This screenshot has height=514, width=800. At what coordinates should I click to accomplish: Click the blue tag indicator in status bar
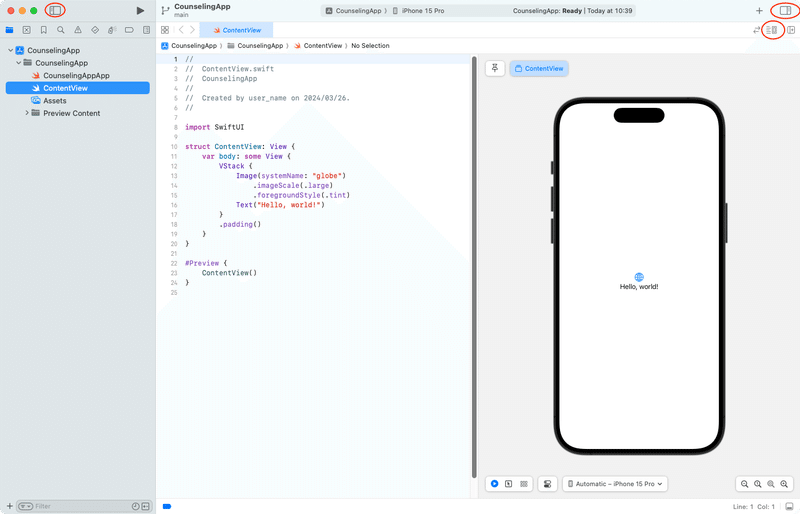click(167, 506)
